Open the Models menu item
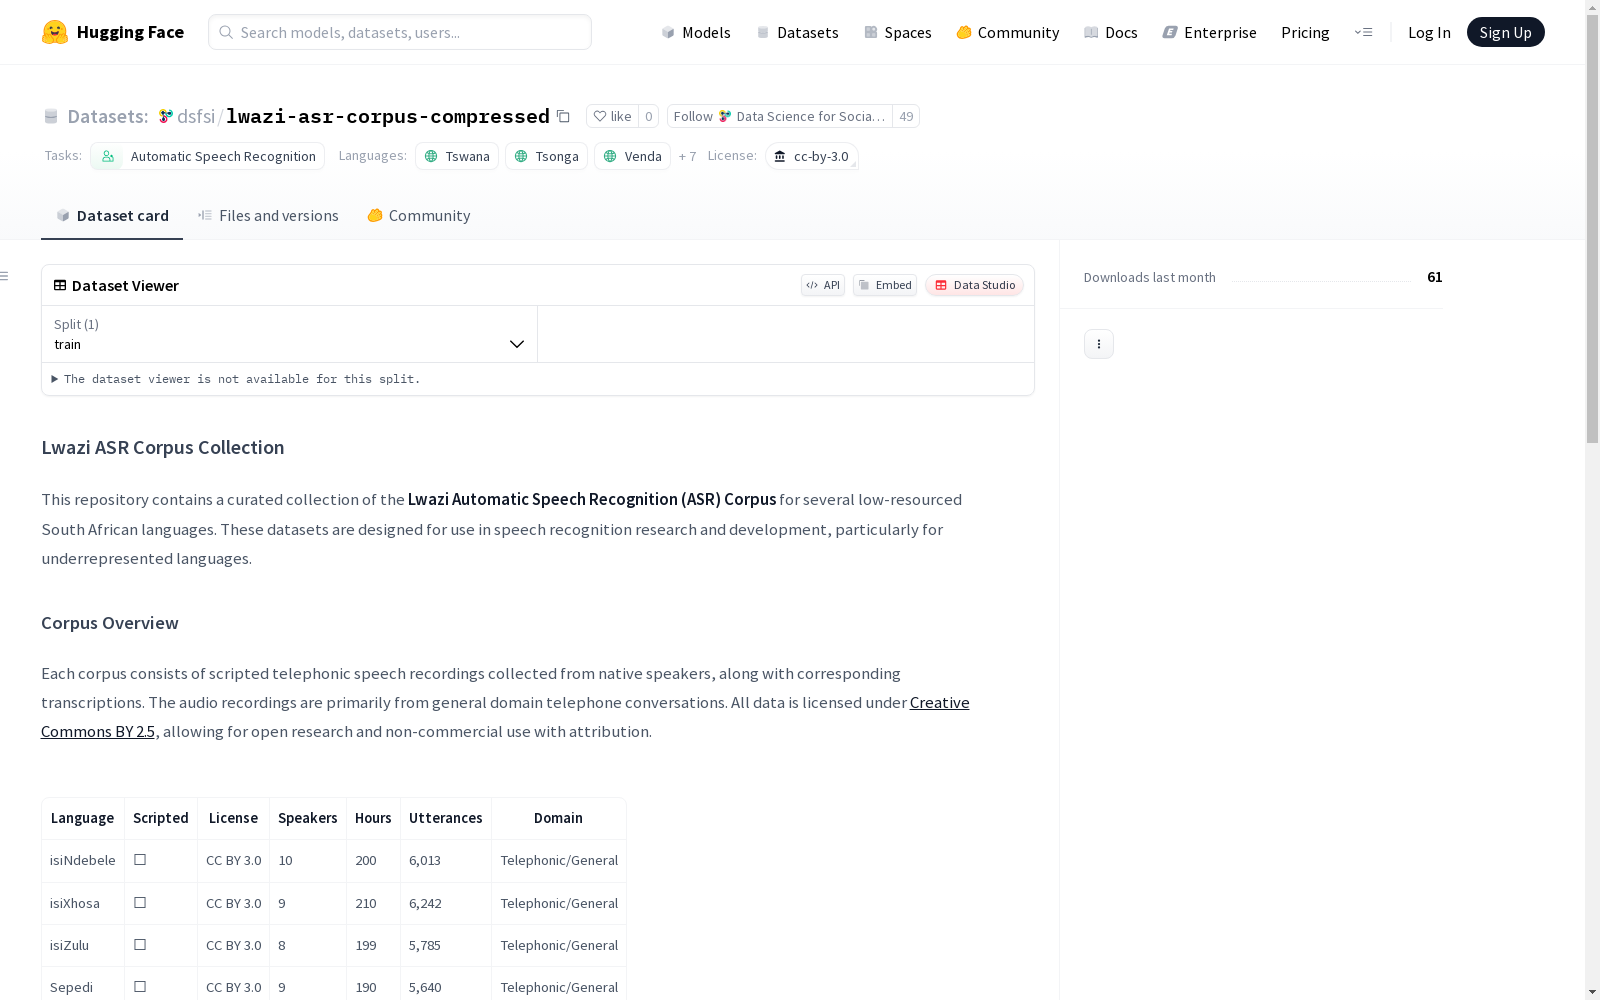Screen dimensions: 1600x1000 [696, 32]
